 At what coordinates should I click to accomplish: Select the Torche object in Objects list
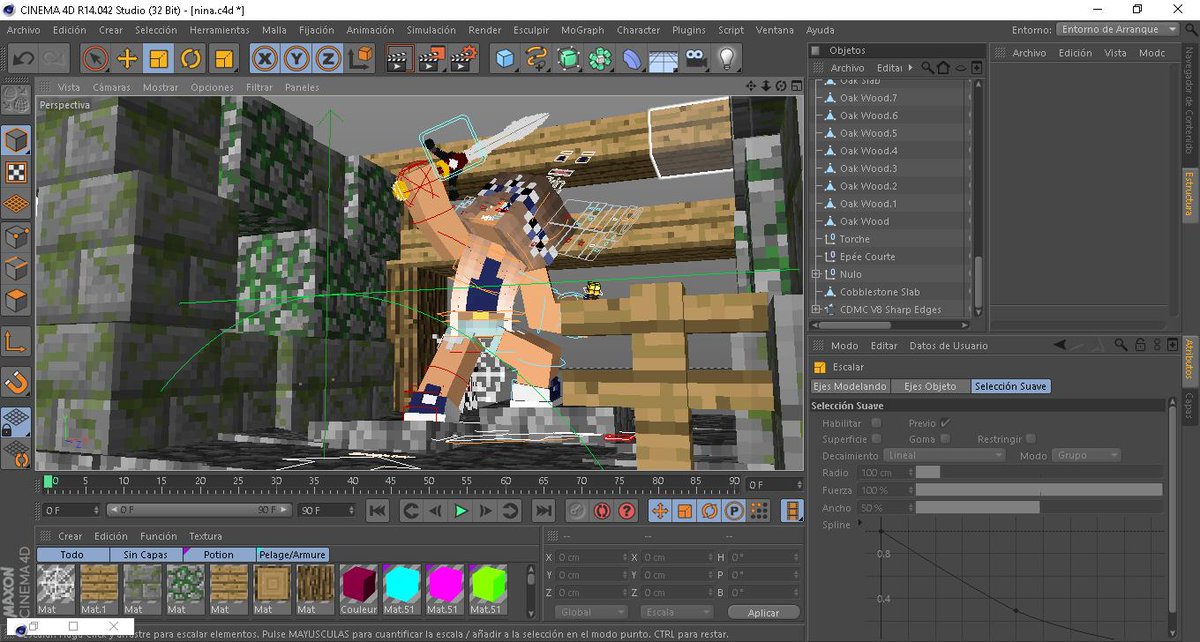tap(854, 239)
